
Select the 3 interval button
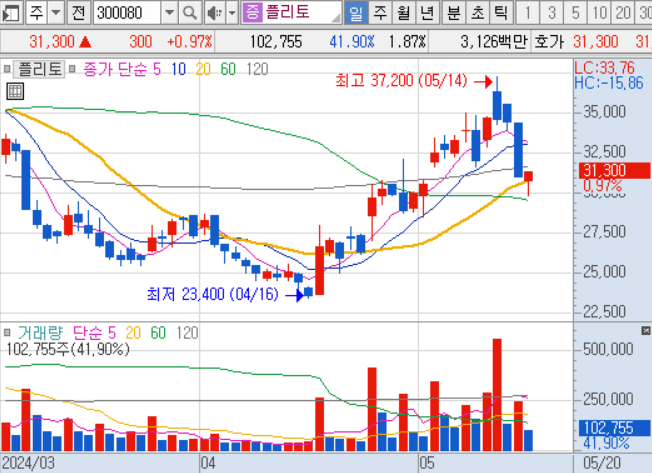(551, 13)
